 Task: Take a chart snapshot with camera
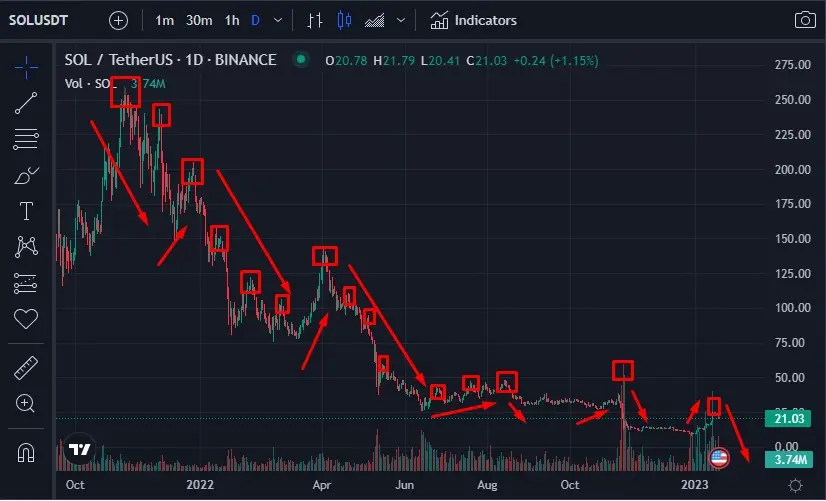point(805,21)
